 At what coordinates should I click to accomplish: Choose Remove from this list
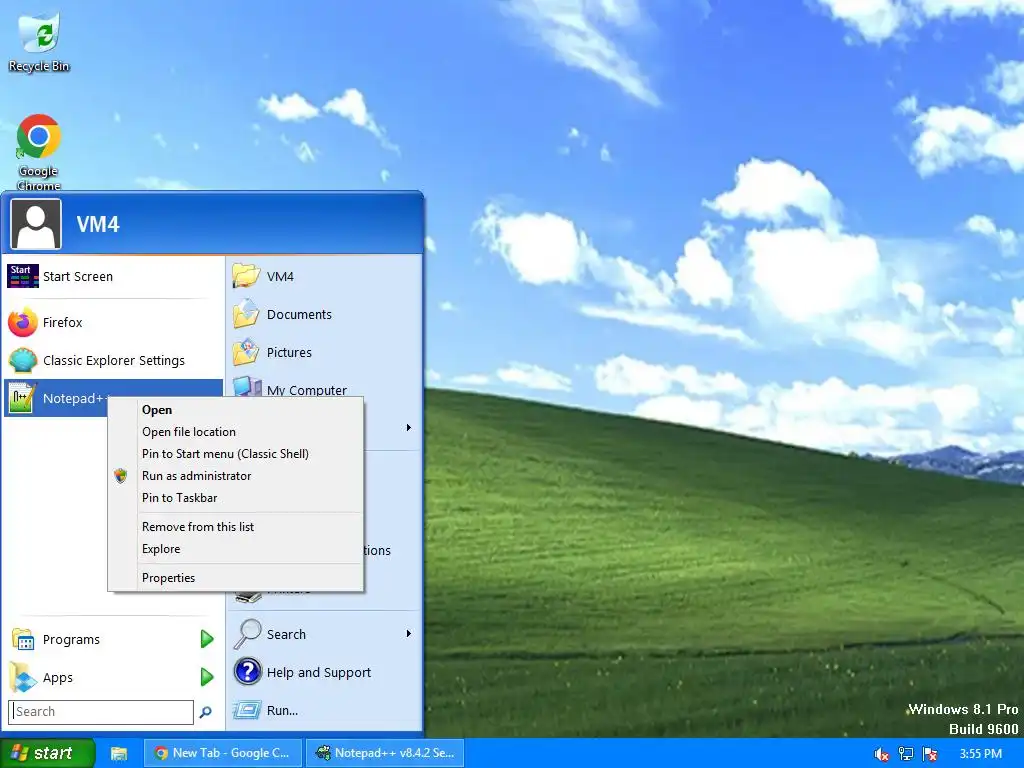(x=236, y=526)
